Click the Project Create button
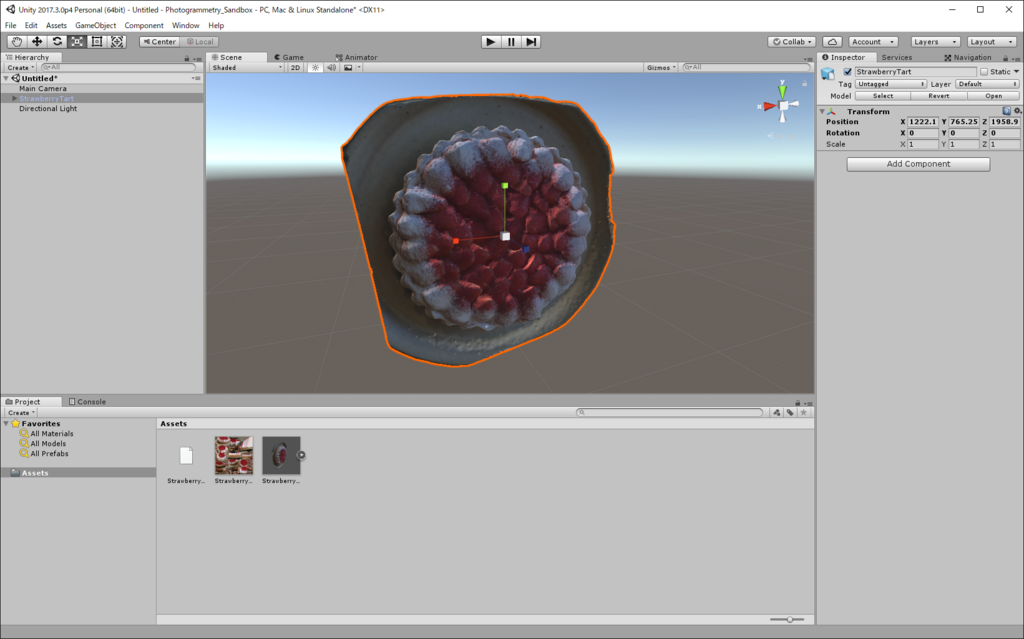Viewport: 1024px width, 639px height. (x=21, y=413)
